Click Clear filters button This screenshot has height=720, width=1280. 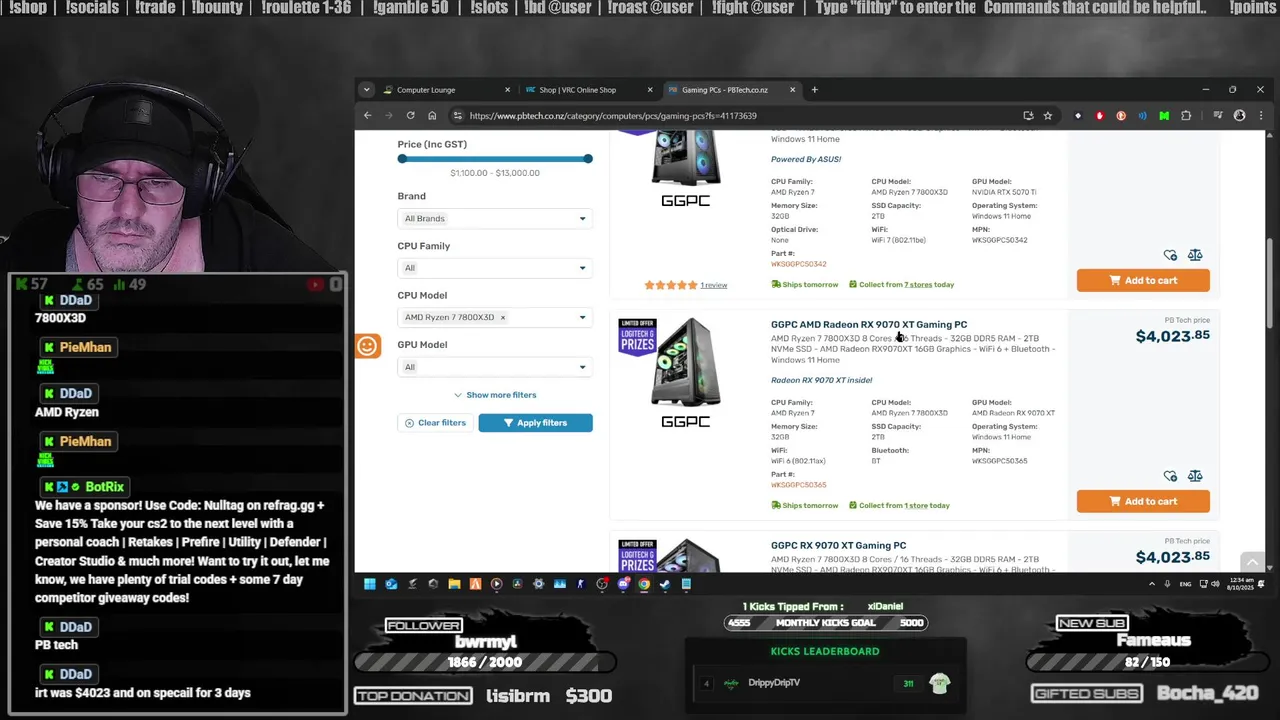tap(435, 423)
